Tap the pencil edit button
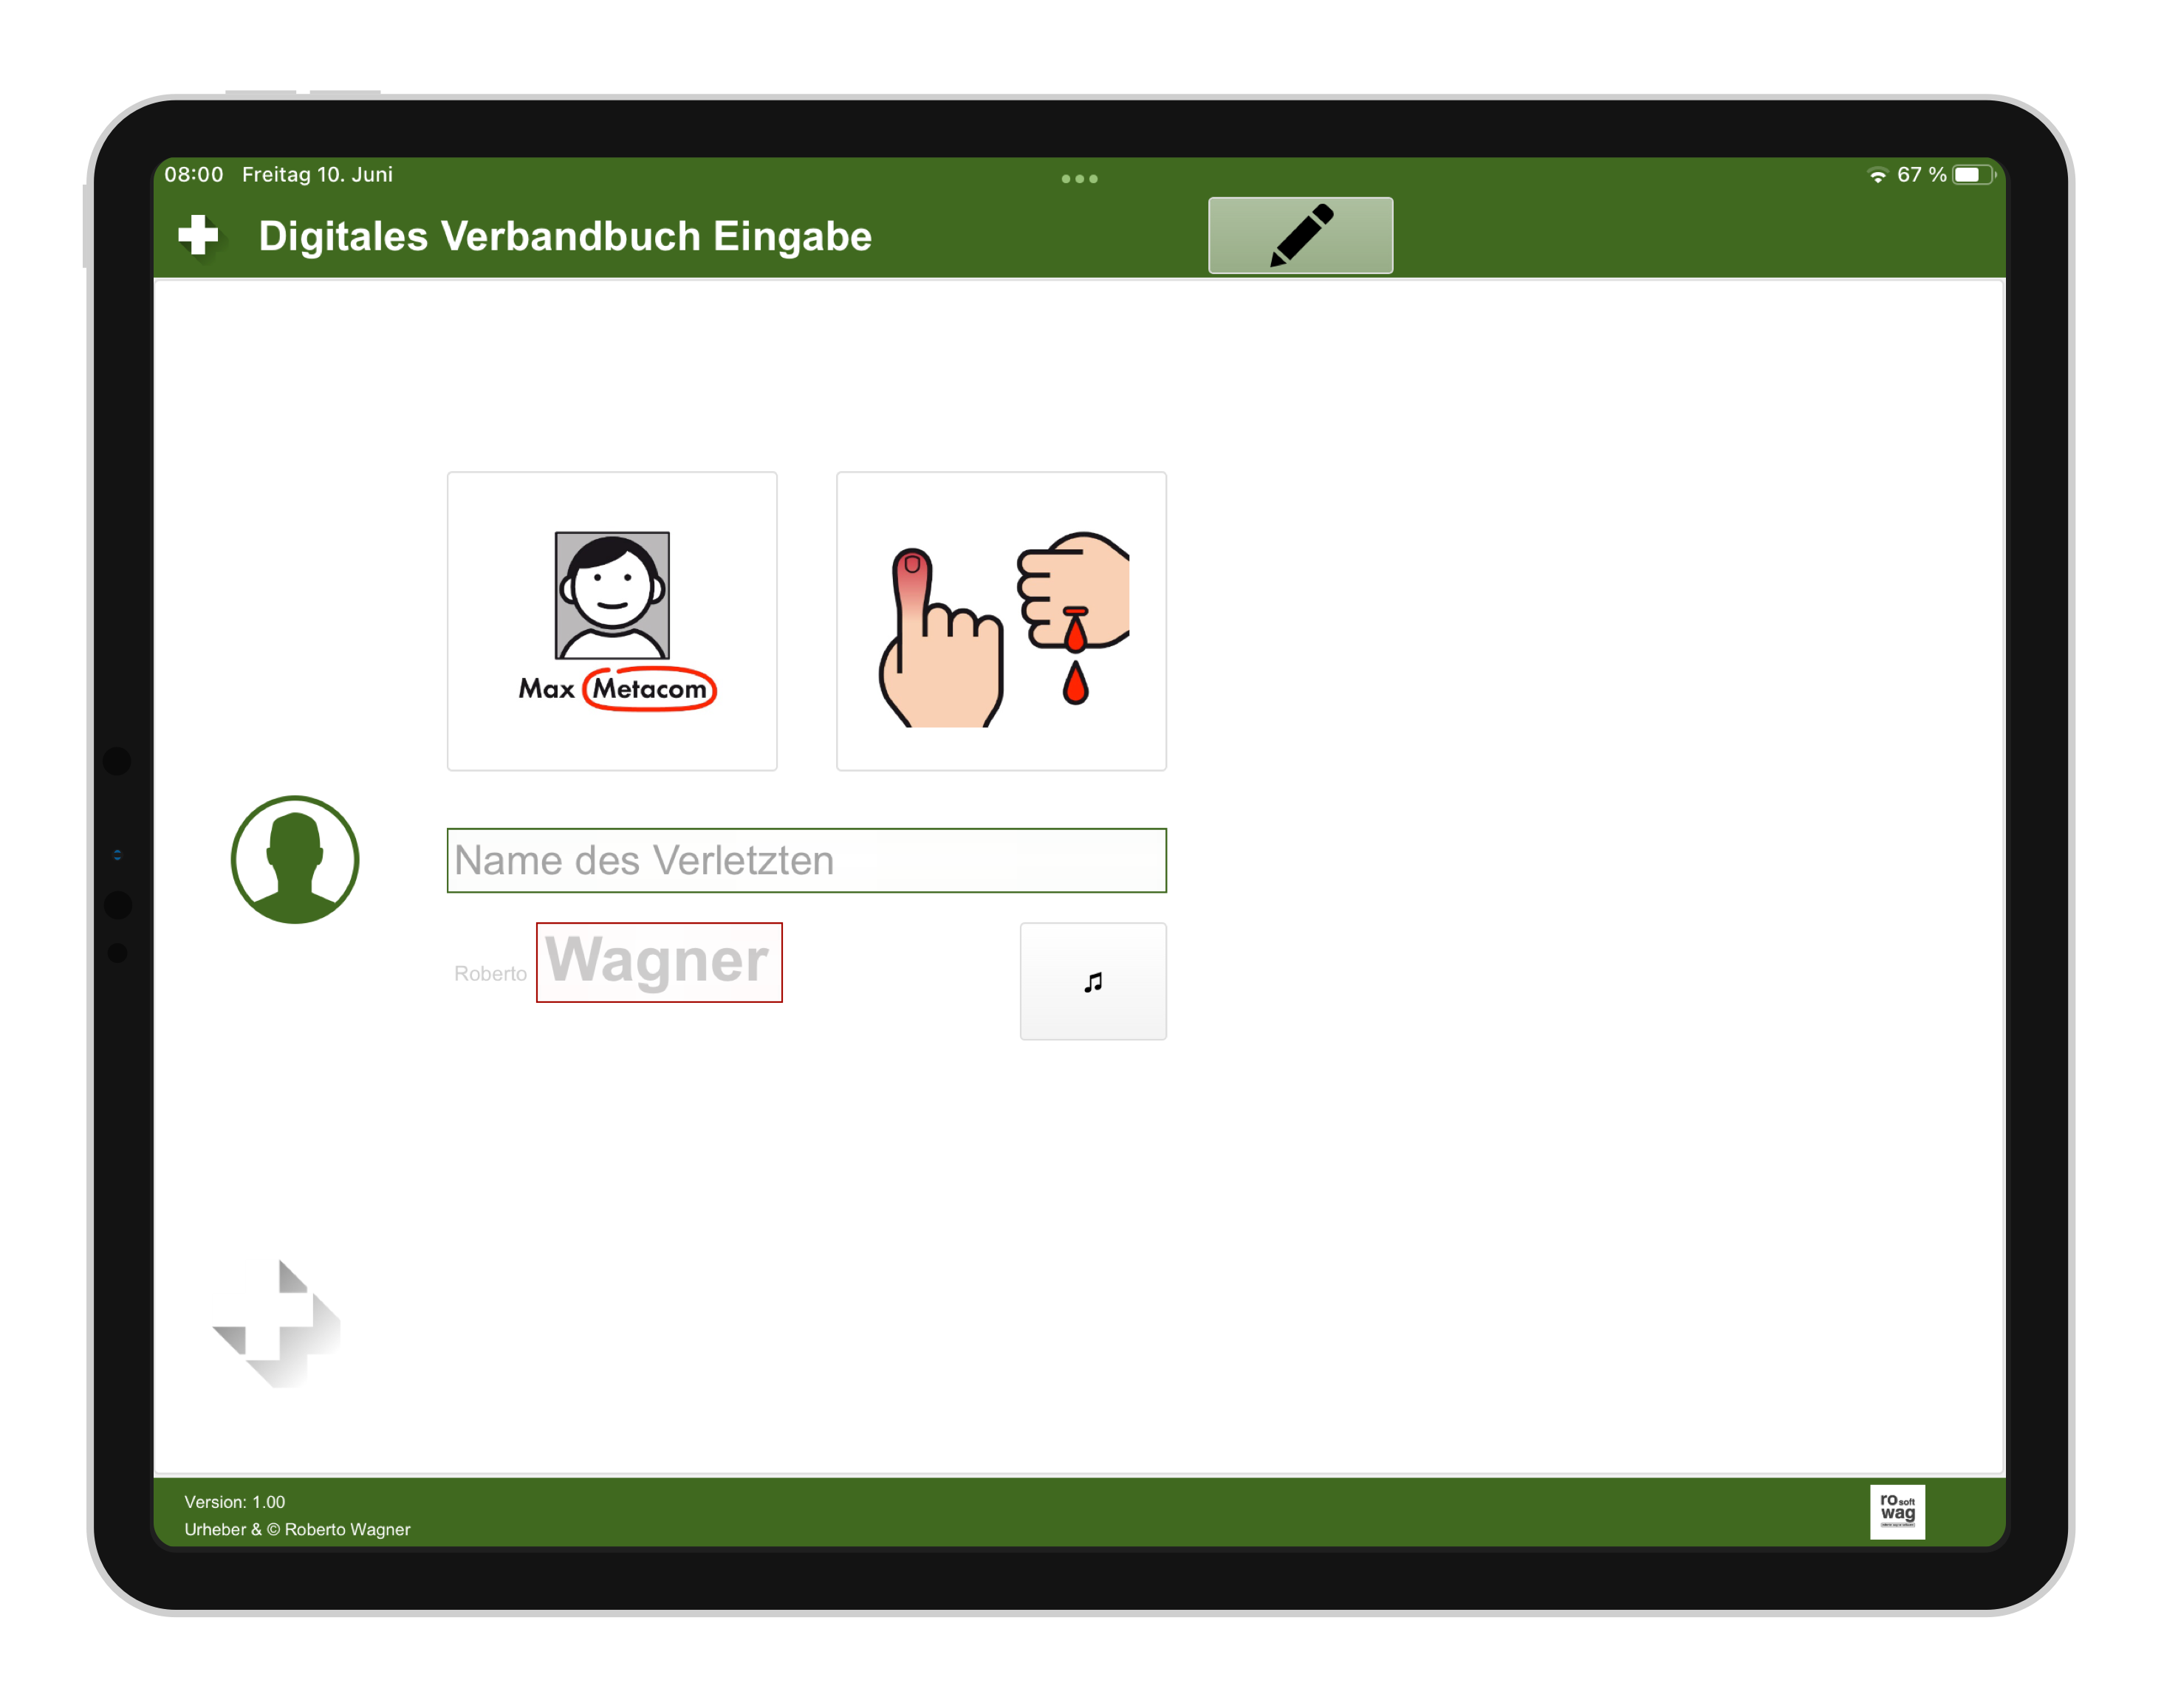Image resolution: width=2164 pixels, height=1708 pixels. [x=1300, y=236]
